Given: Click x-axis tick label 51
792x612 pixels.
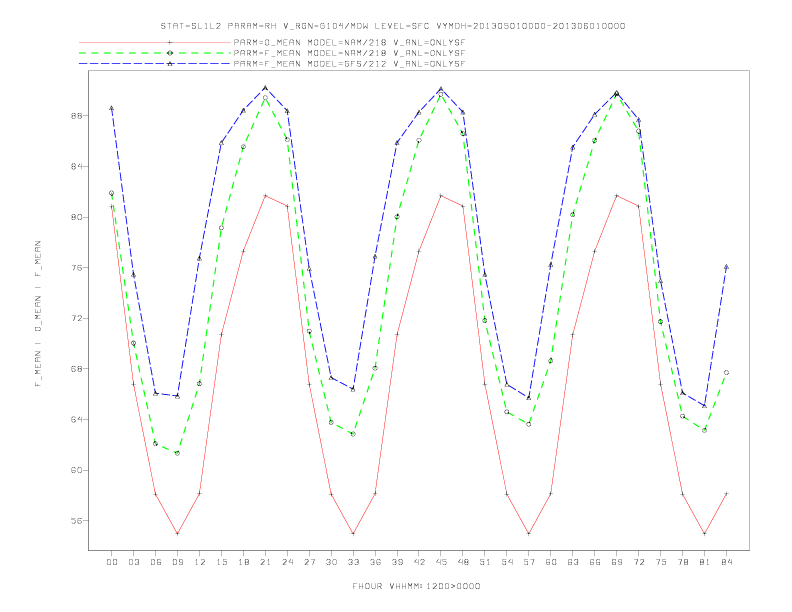Looking at the screenshot, I should click(x=485, y=562).
